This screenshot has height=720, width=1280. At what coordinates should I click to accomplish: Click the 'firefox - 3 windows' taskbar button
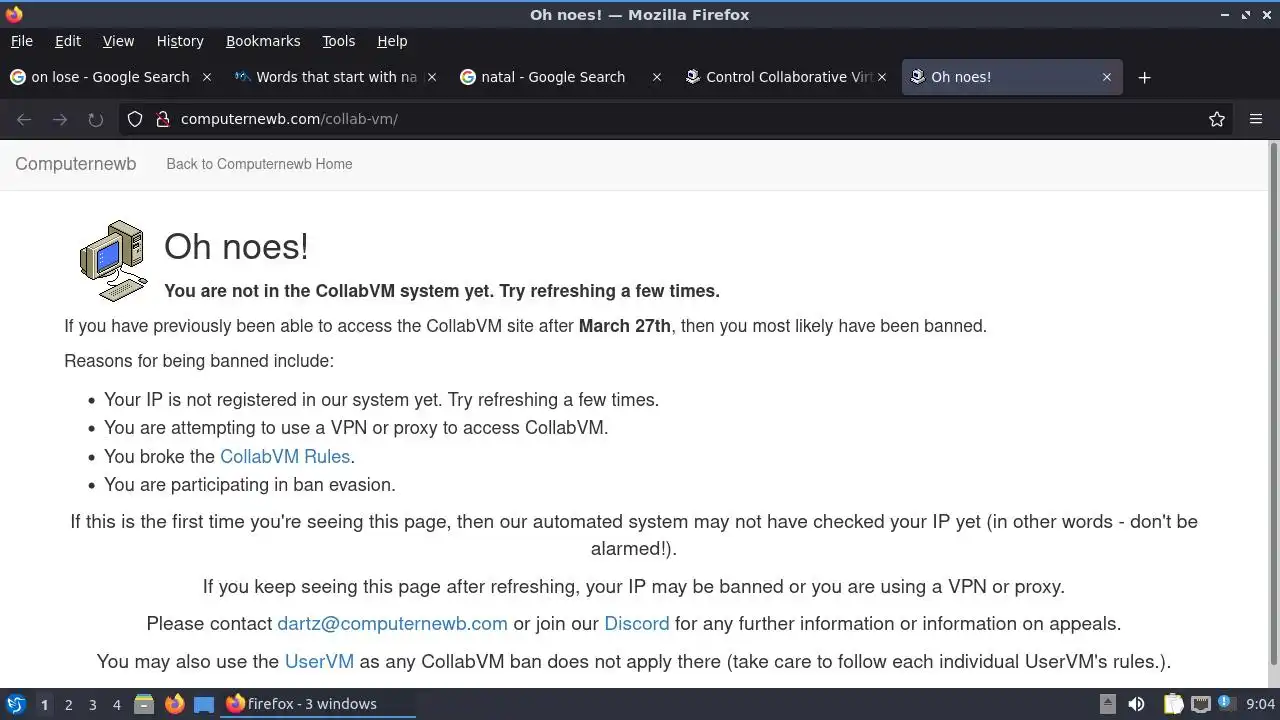pyautogui.click(x=318, y=704)
